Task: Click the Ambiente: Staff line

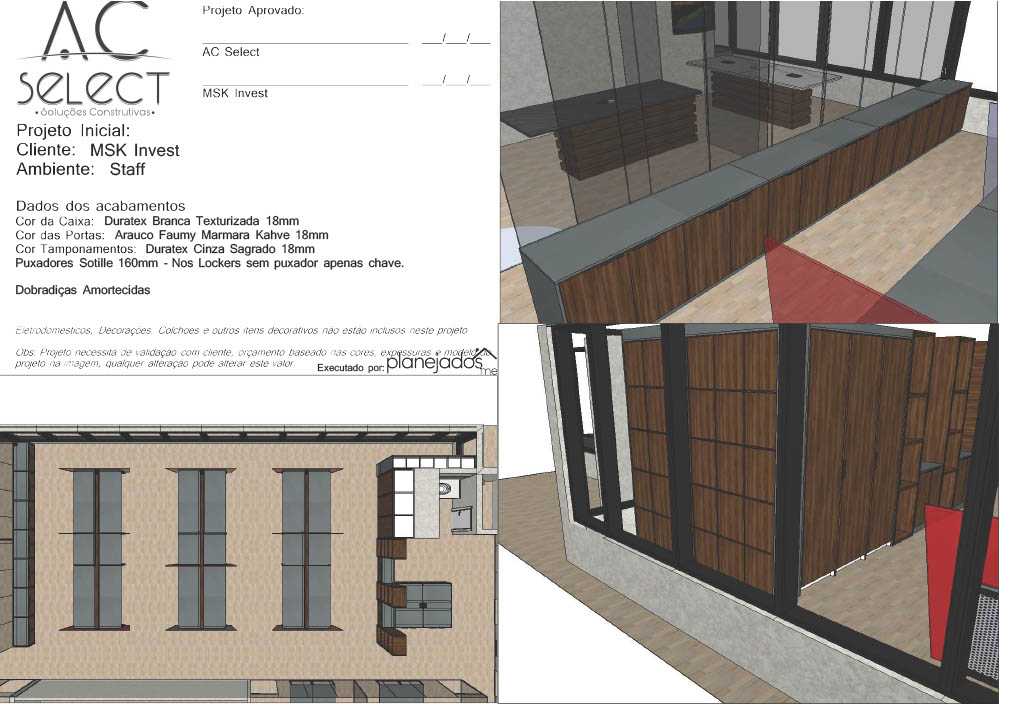Action: coord(81,169)
